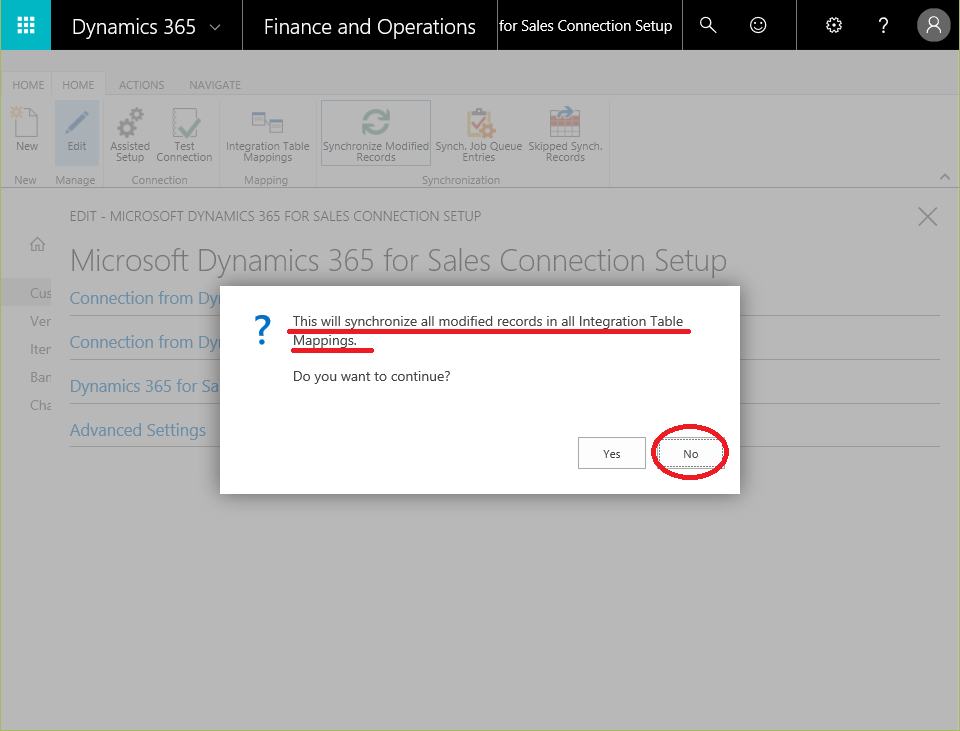Open Integration Table Mappings

pos(268,134)
